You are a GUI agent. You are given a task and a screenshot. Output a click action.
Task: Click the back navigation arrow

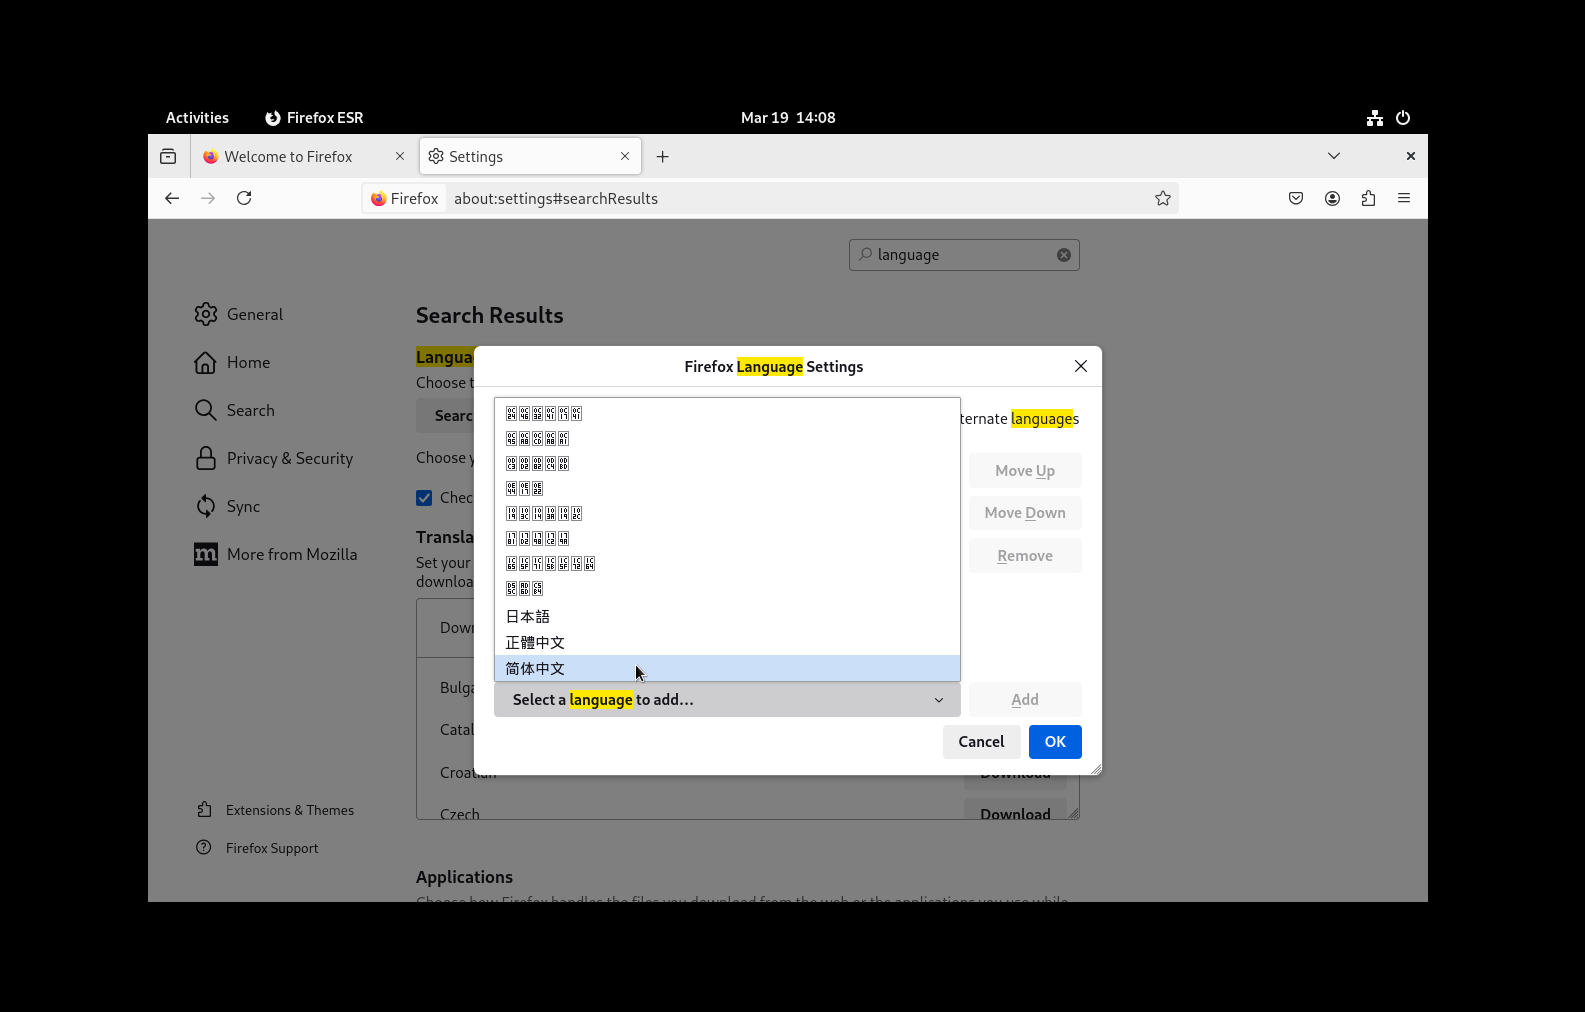172,198
